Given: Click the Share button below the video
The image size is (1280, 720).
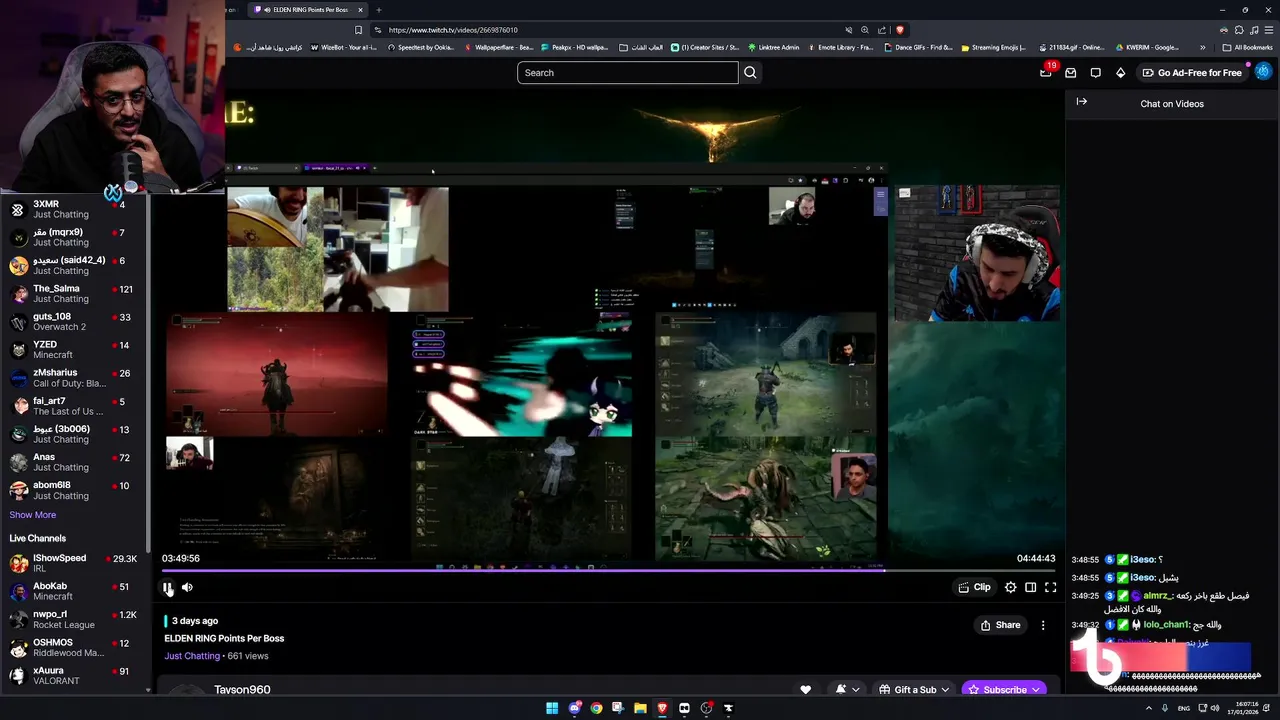Looking at the screenshot, I should pos(1000,625).
